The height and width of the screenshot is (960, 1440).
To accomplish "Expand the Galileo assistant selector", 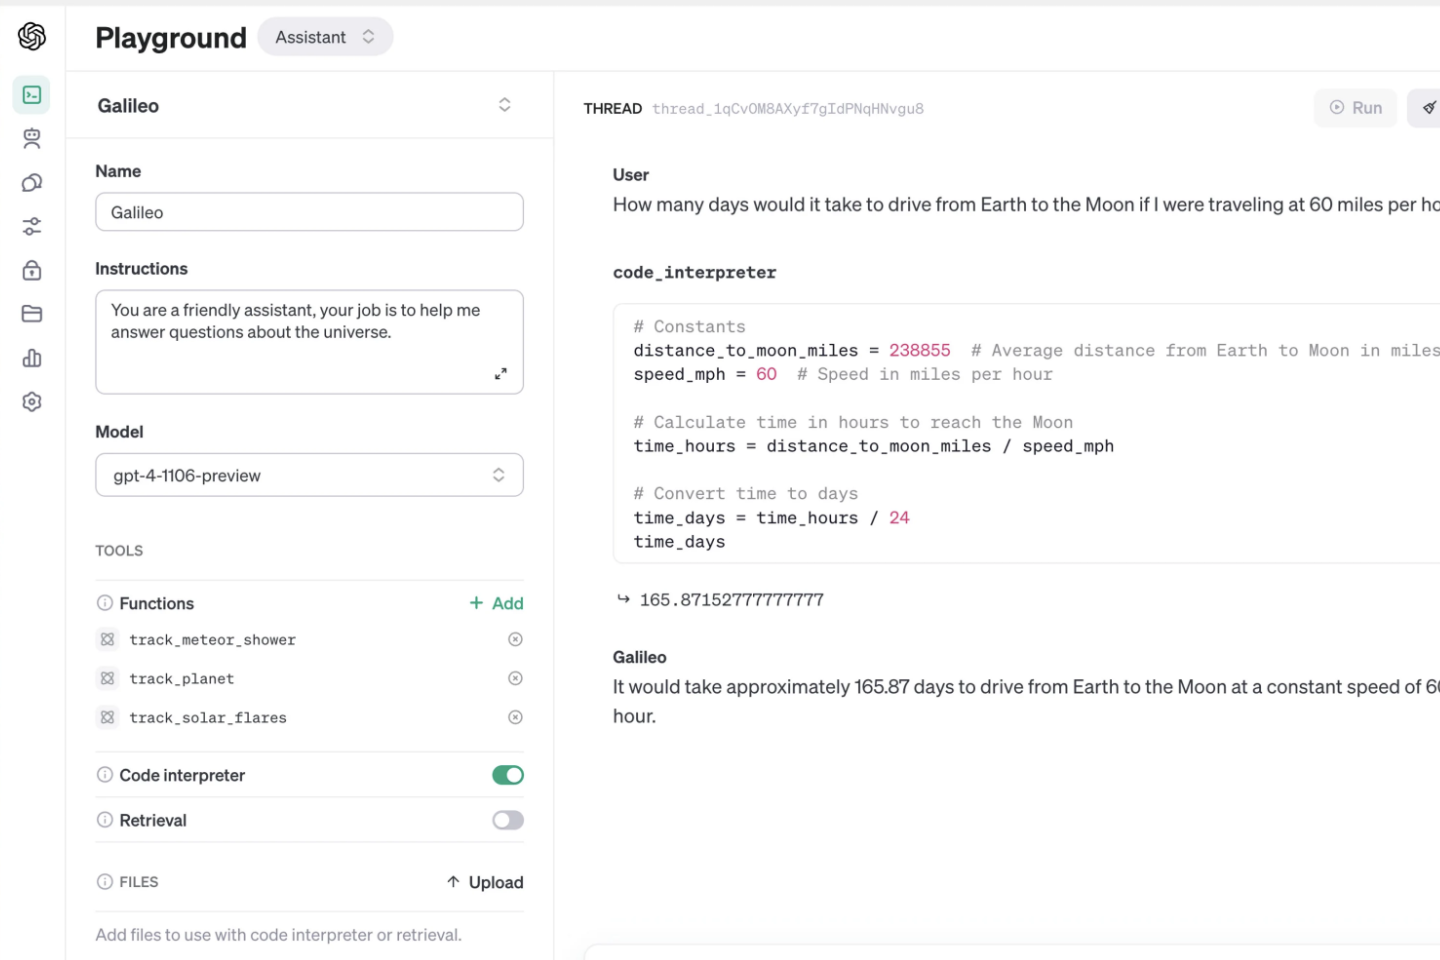I will [504, 105].
